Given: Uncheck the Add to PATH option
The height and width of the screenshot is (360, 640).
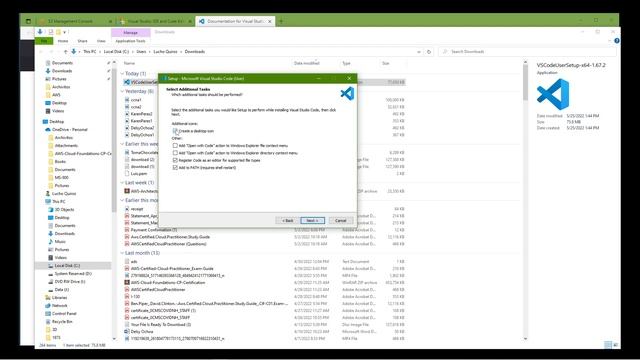Looking at the screenshot, I should tap(175, 167).
